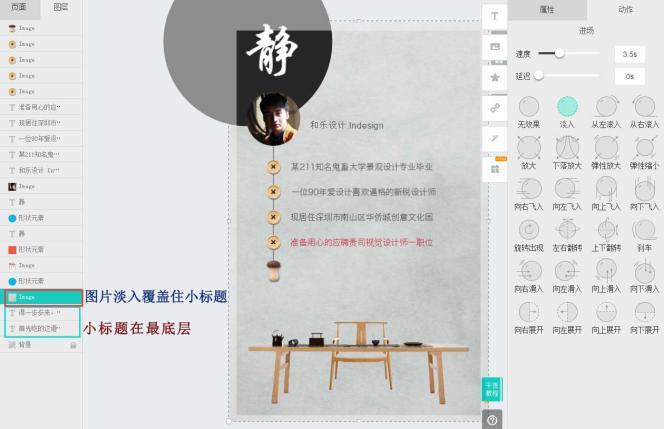Apply the 弹性缩小 animation

pyautogui.click(x=645, y=153)
